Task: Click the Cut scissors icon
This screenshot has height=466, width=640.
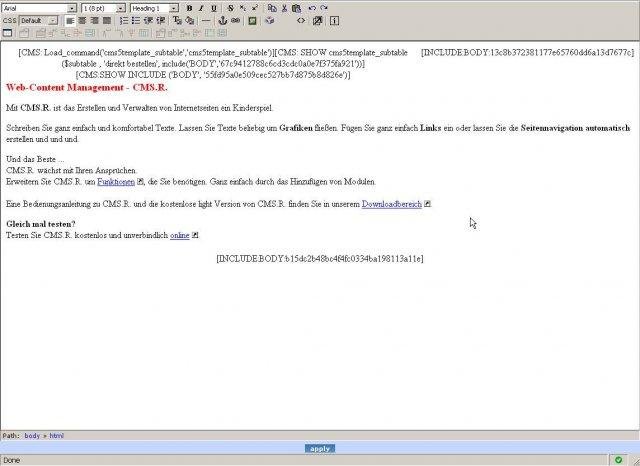Action: pos(284,8)
